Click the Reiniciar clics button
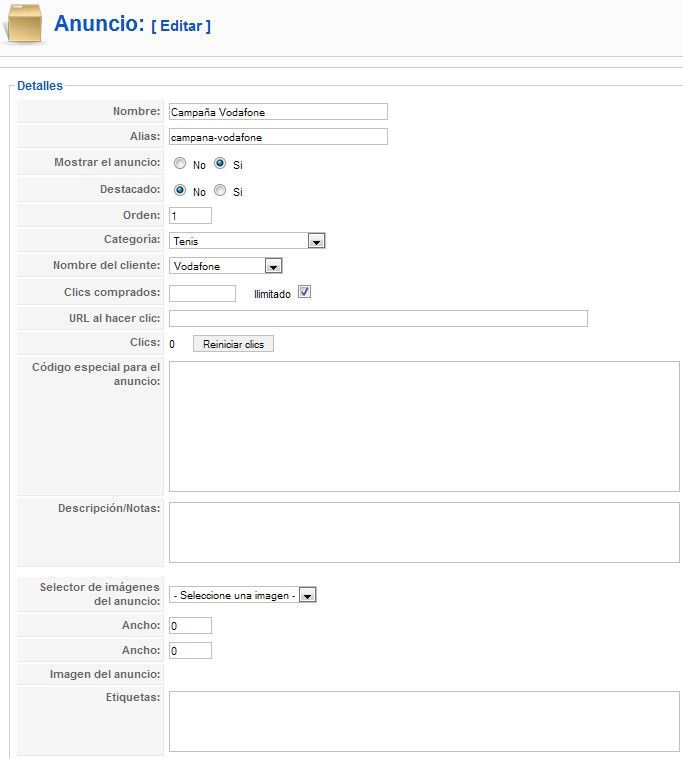This screenshot has width=683, height=758. click(x=233, y=344)
